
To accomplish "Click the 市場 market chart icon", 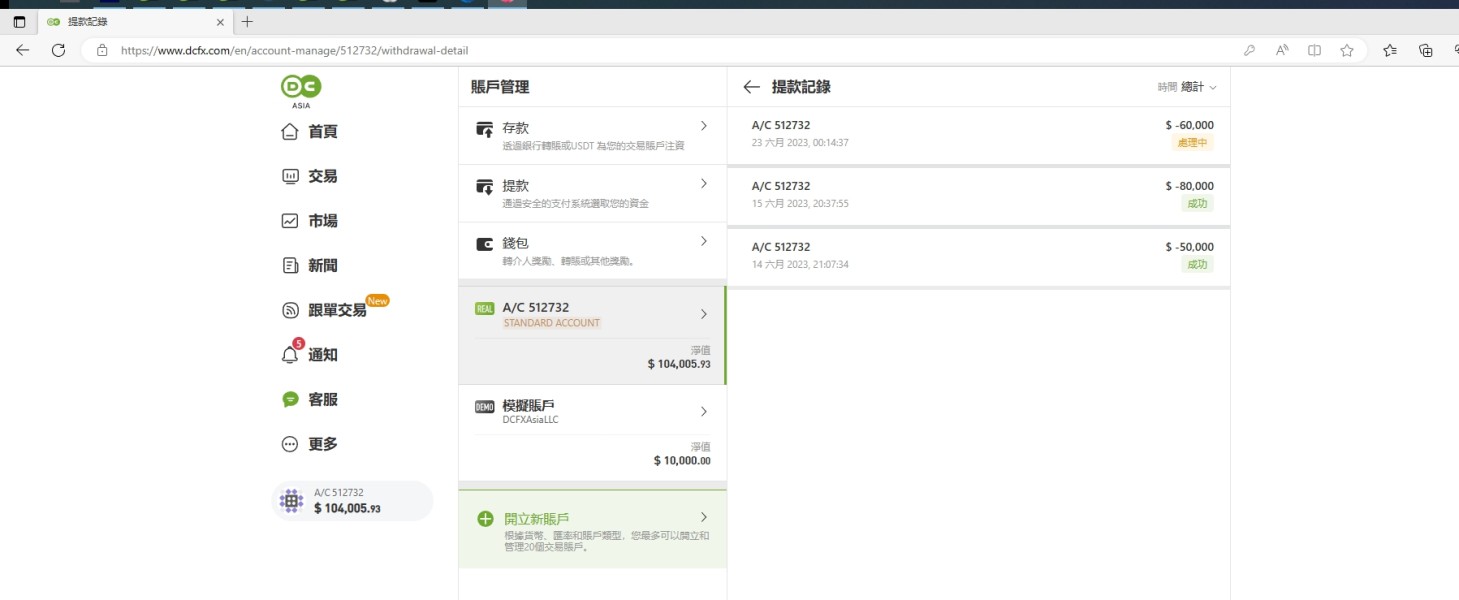I will 290,221.
